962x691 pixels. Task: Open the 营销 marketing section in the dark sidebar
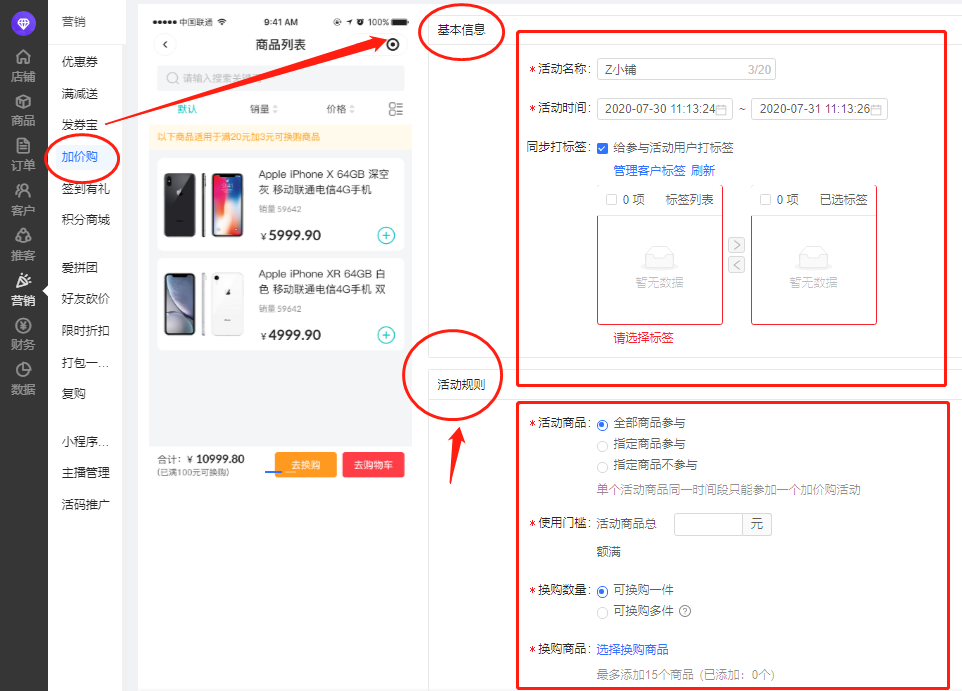(23, 290)
